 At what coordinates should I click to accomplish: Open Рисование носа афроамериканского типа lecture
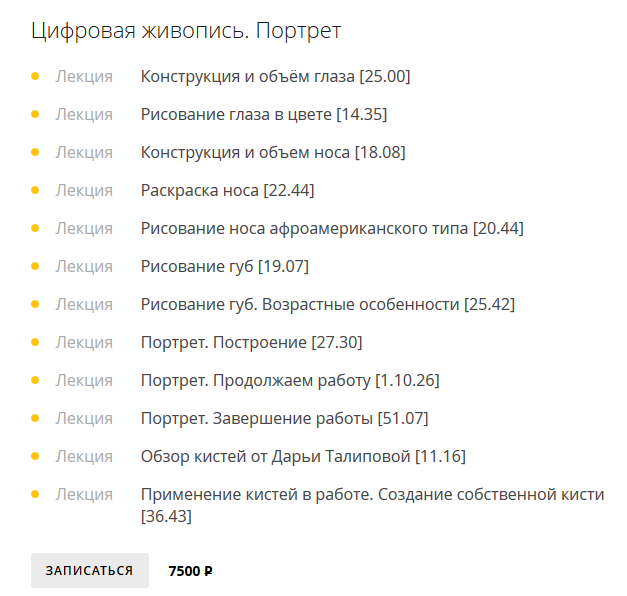point(331,229)
